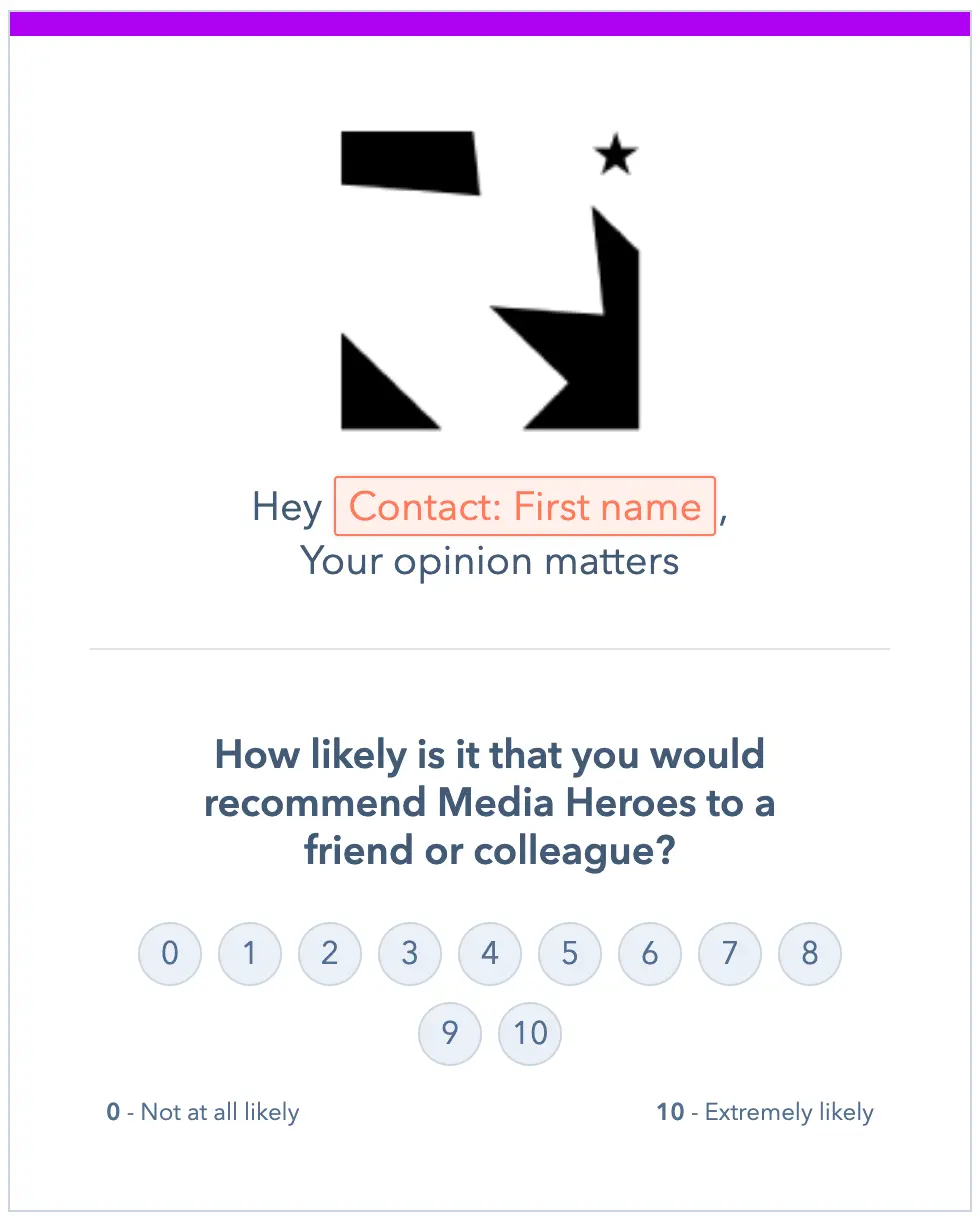Select rating 7 circle
The image size is (980, 1218).
point(730,953)
